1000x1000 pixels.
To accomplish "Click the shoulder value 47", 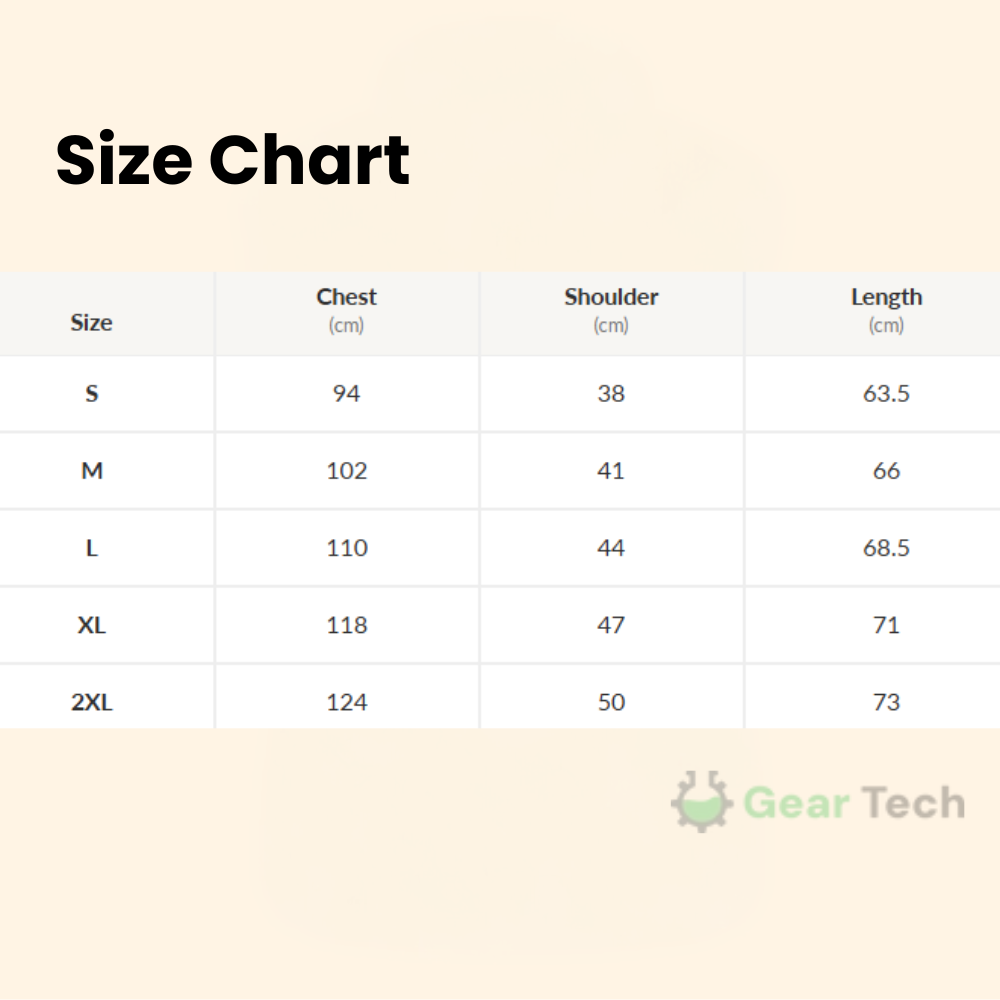I will [x=611, y=625].
